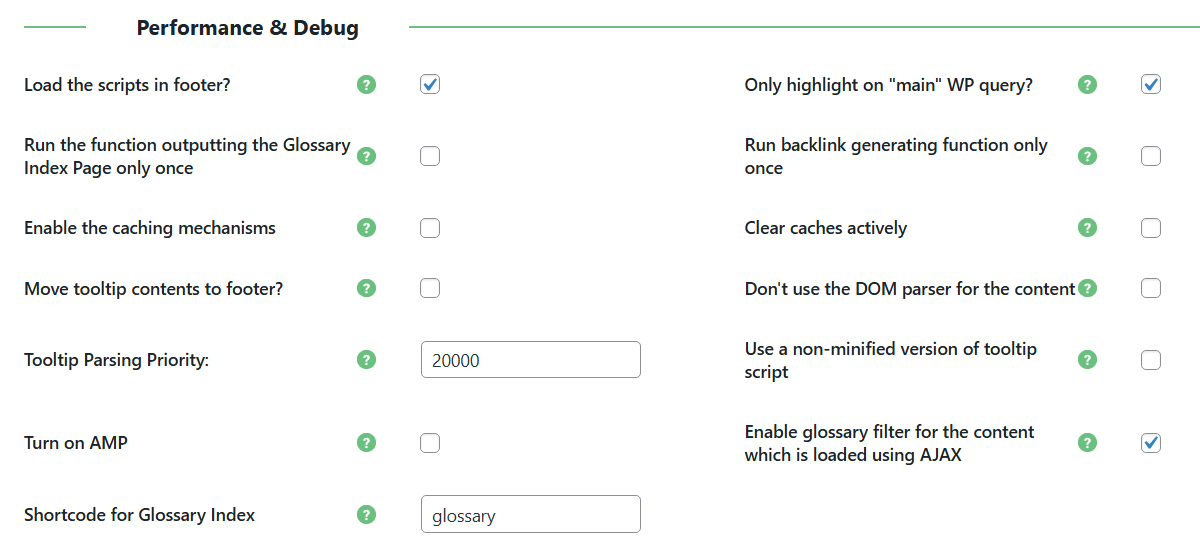Click help icon for Move tooltip contents to footer

pyautogui.click(x=366, y=289)
